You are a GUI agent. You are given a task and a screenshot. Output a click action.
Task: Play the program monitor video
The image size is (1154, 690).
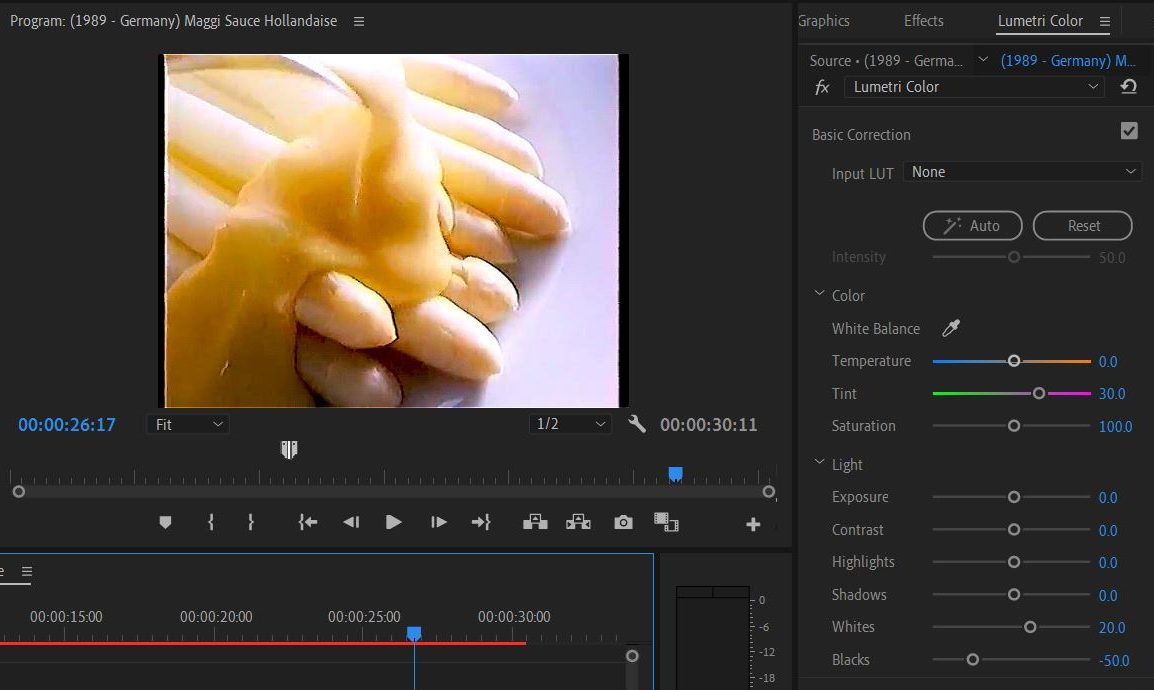[394, 522]
